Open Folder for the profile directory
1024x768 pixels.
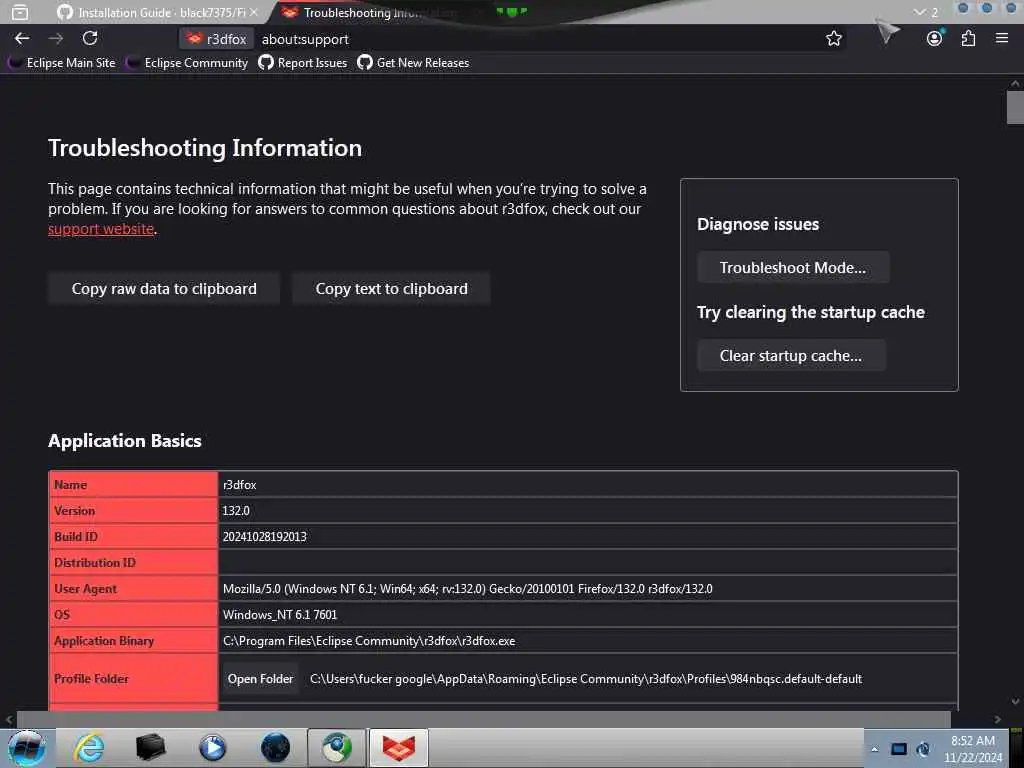261,679
